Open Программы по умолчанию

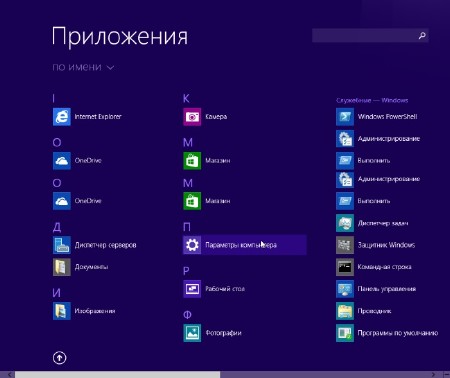pos(387,333)
